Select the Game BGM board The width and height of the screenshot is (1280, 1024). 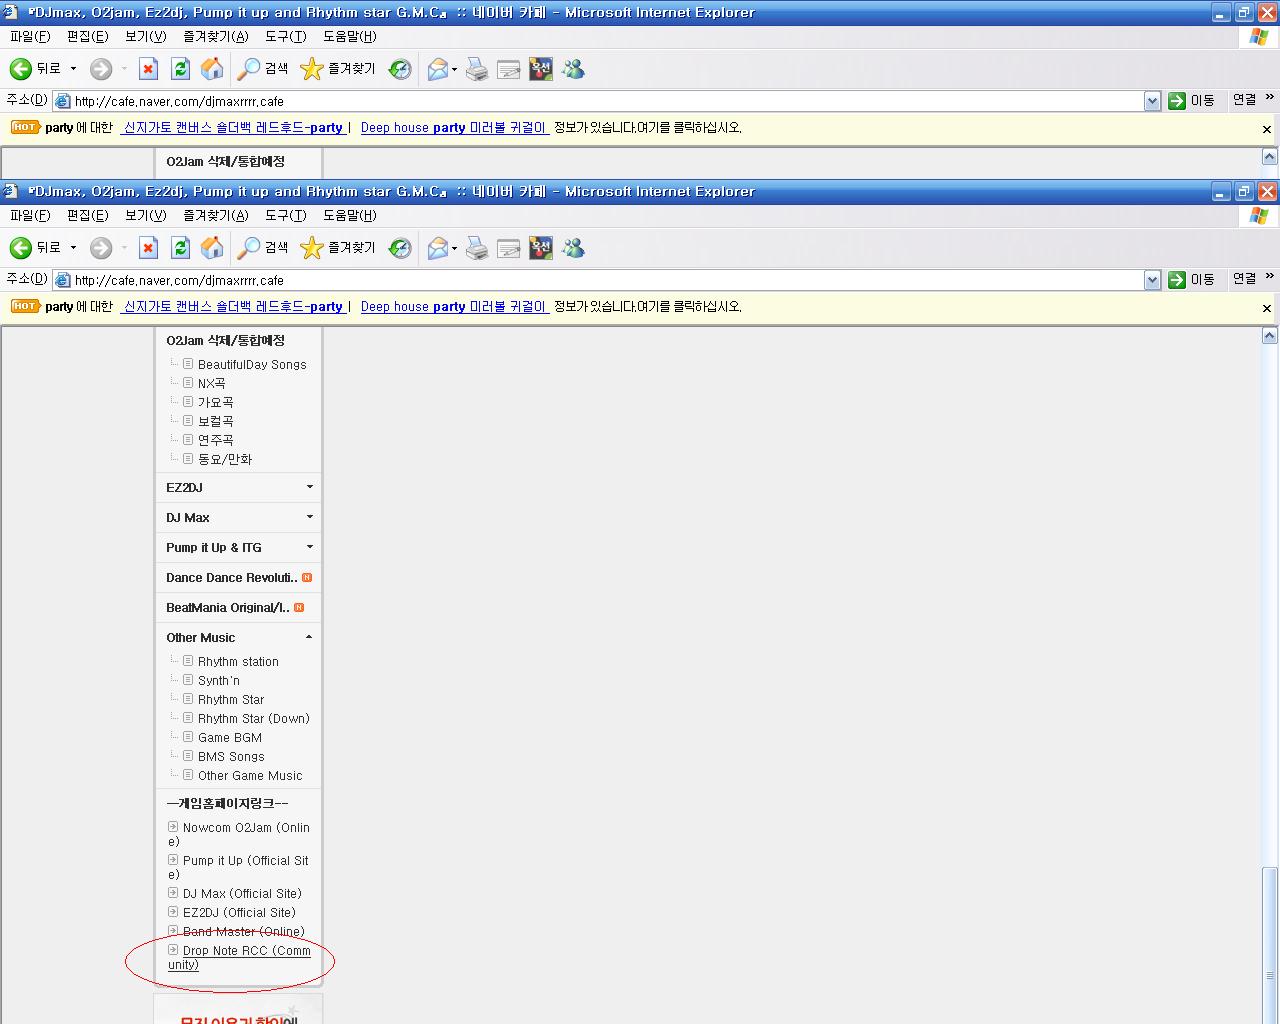(230, 738)
